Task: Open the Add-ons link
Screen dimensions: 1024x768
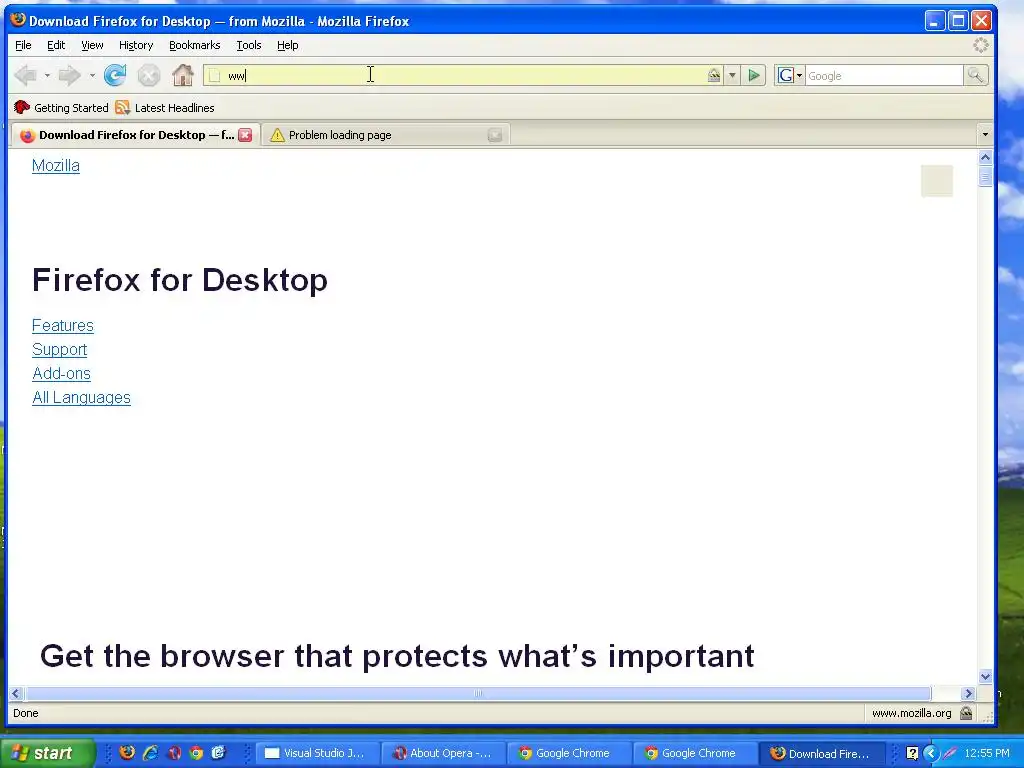Action: click(x=61, y=374)
